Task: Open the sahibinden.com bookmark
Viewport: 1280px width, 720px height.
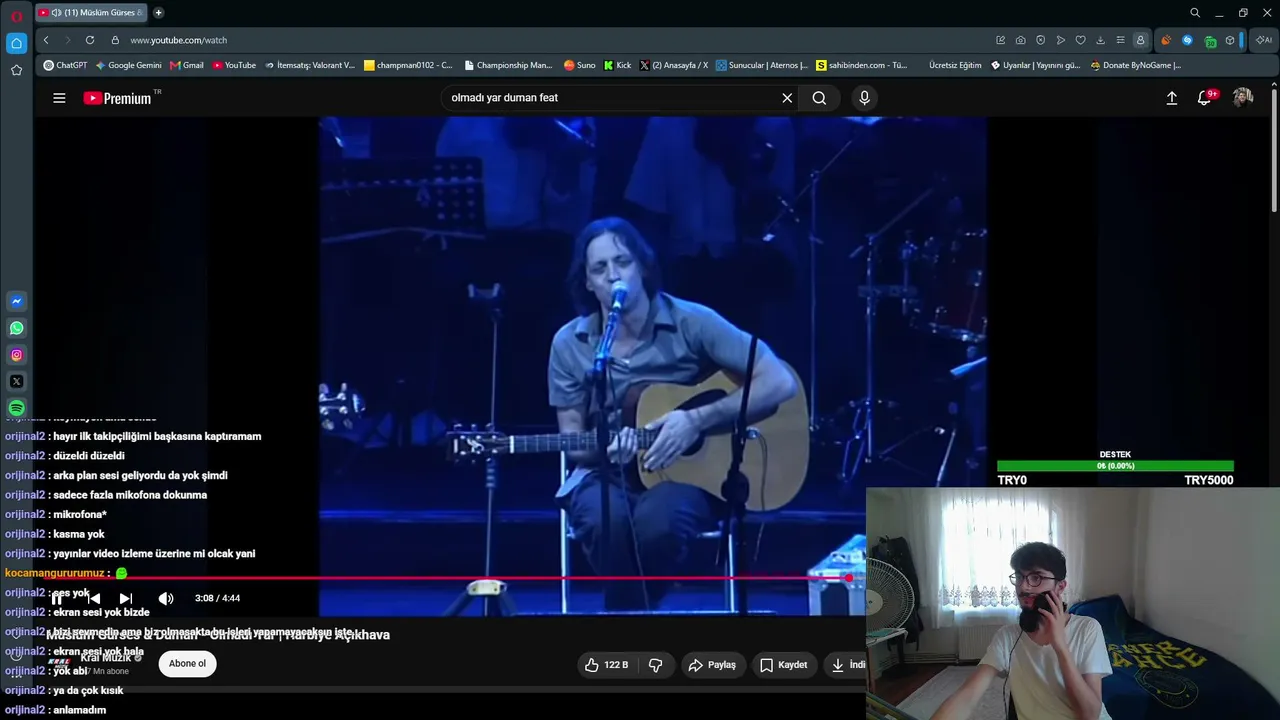Action: [x=862, y=65]
